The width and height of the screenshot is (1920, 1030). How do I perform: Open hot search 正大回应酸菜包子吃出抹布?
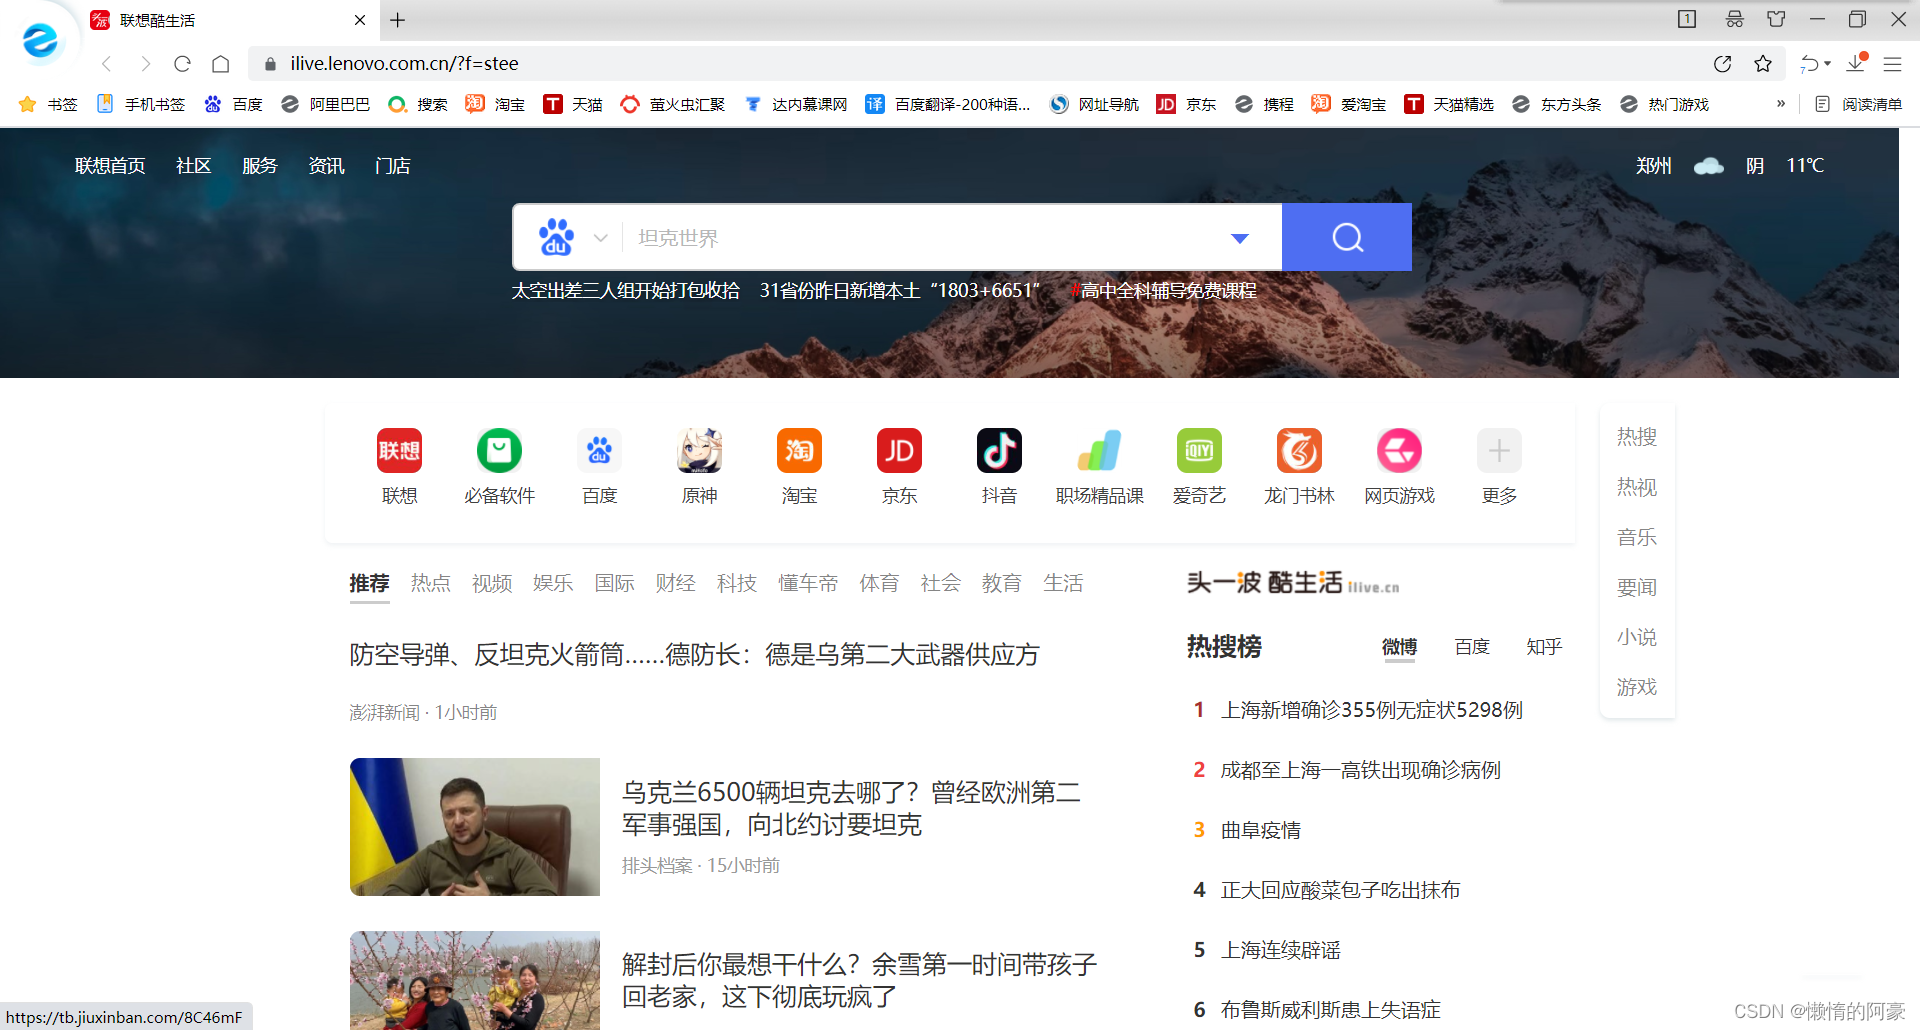tap(1340, 890)
